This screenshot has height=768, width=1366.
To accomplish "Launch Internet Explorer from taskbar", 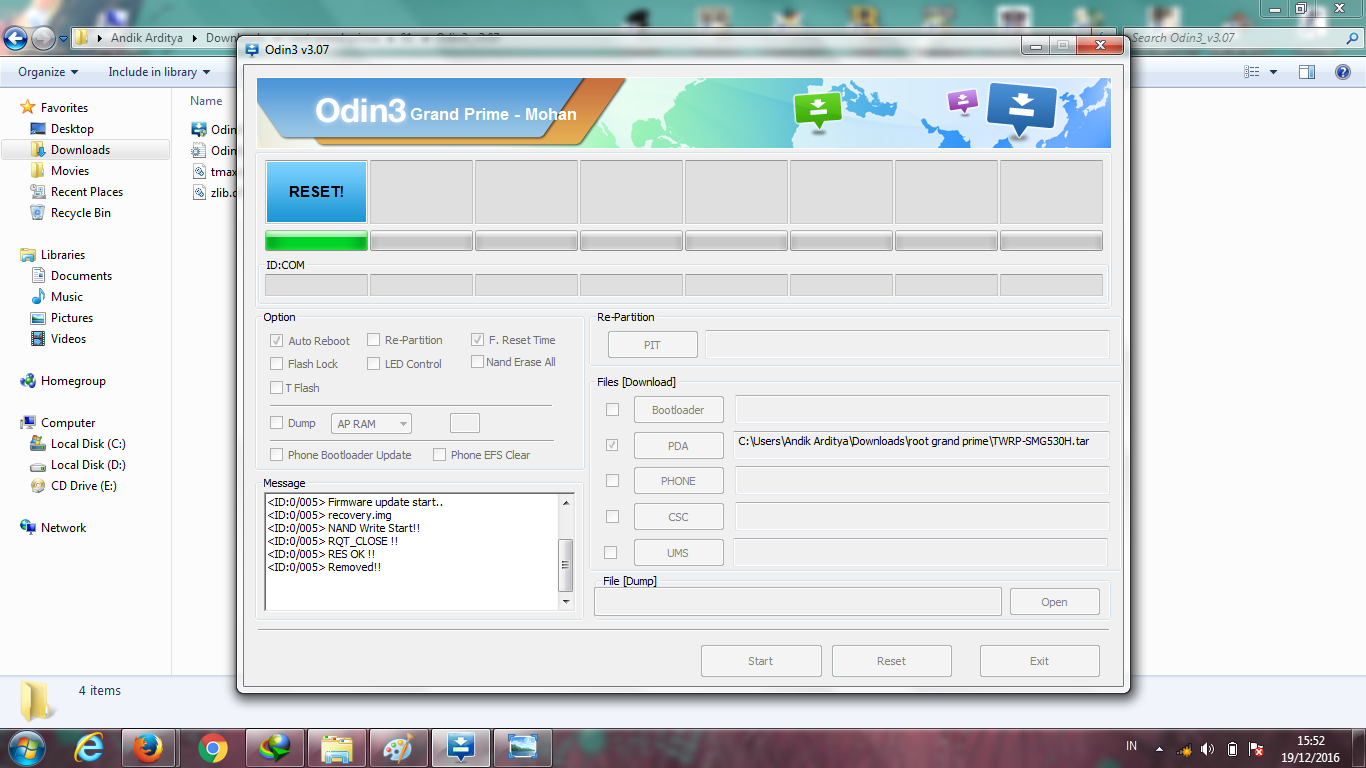I will coord(89,747).
